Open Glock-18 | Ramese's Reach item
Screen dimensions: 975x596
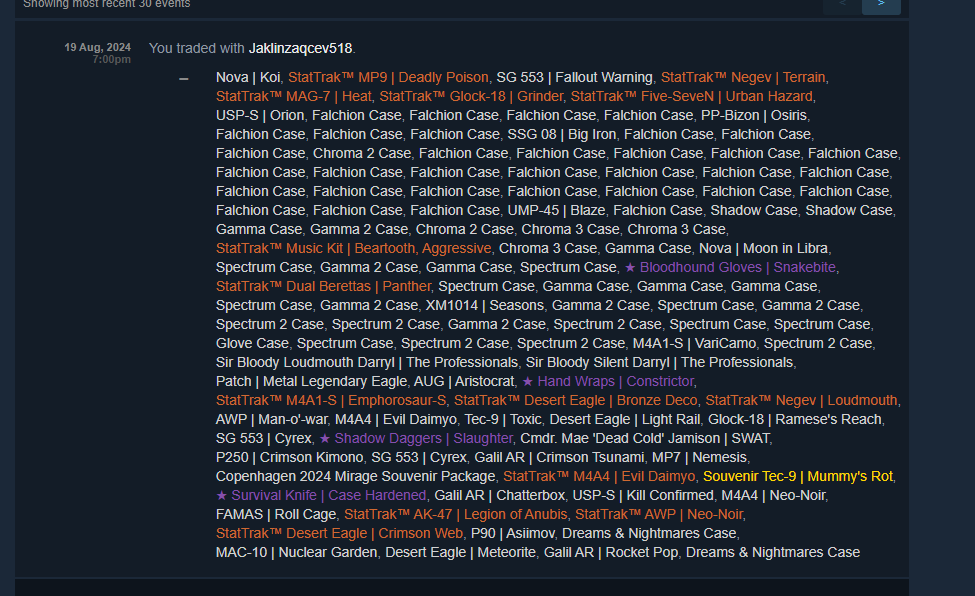click(796, 419)
